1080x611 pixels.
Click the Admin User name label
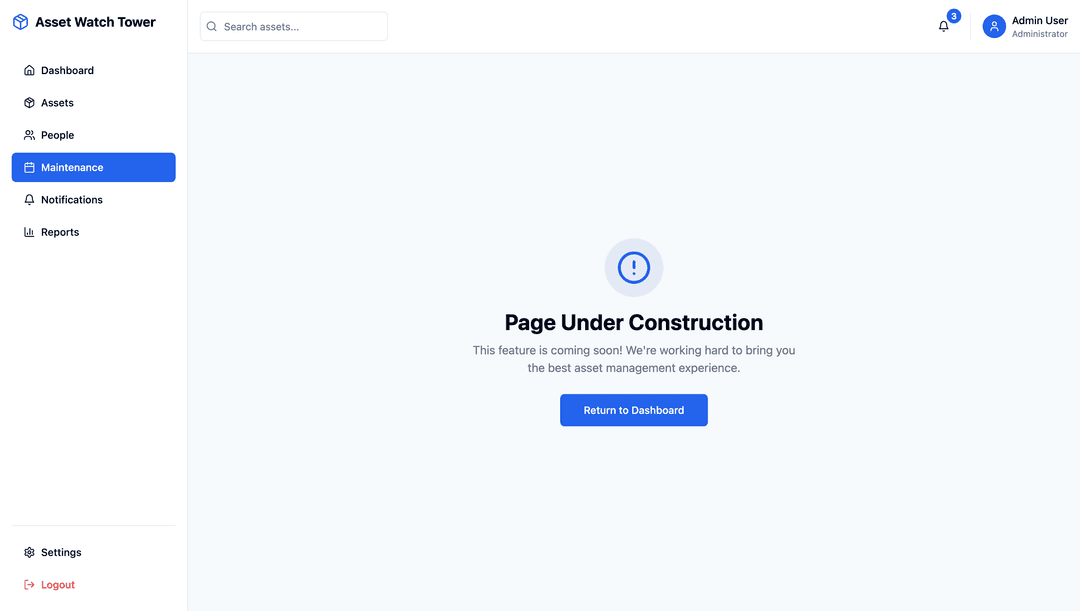click(x=1039, y=20)
